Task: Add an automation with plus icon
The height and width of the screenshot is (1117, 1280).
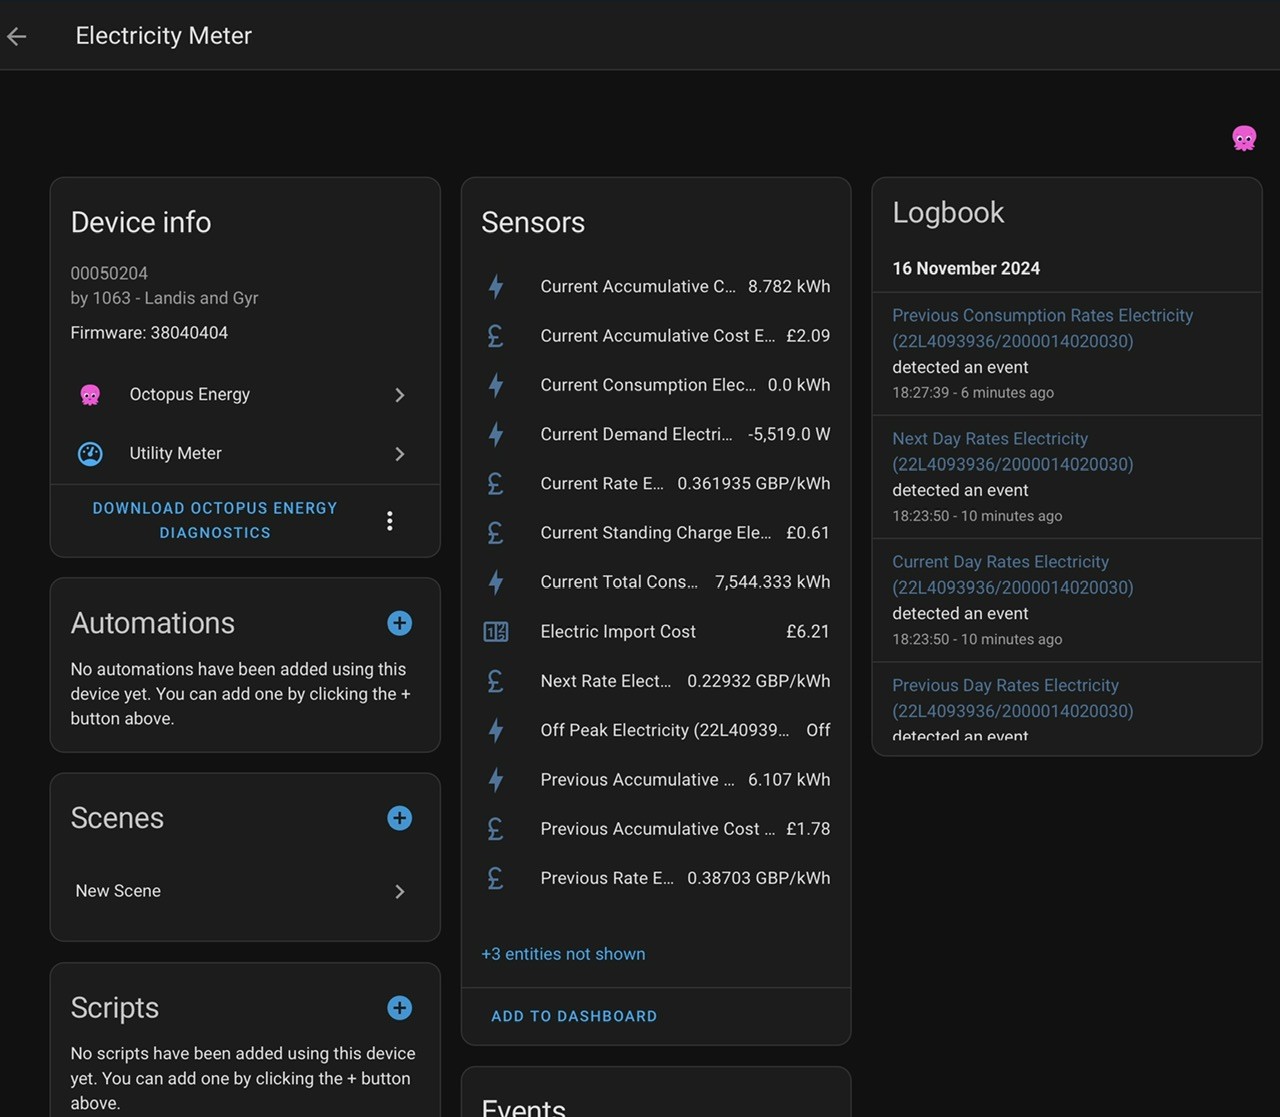Action: click(x=399, y=623)
